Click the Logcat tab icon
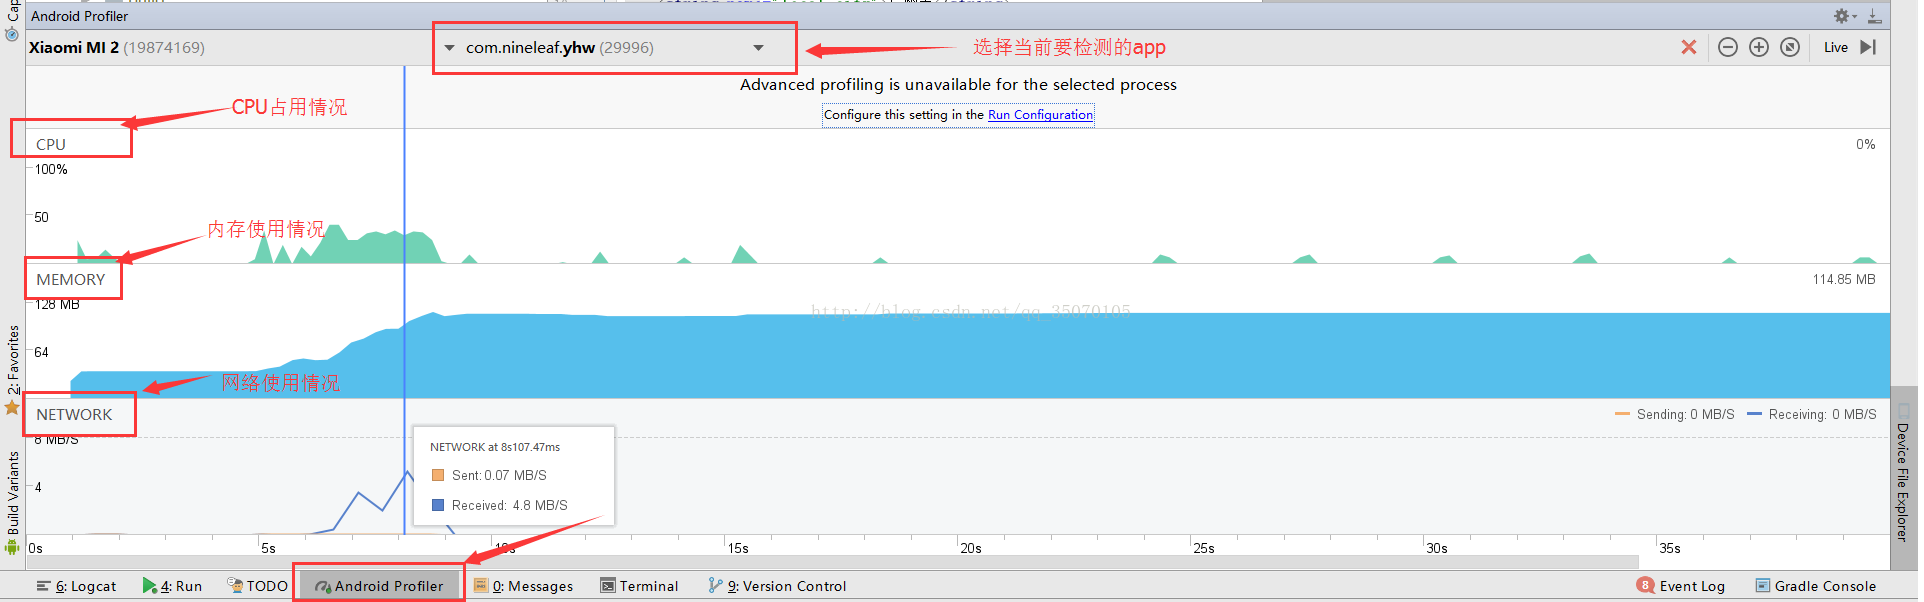 click(43, 586)
